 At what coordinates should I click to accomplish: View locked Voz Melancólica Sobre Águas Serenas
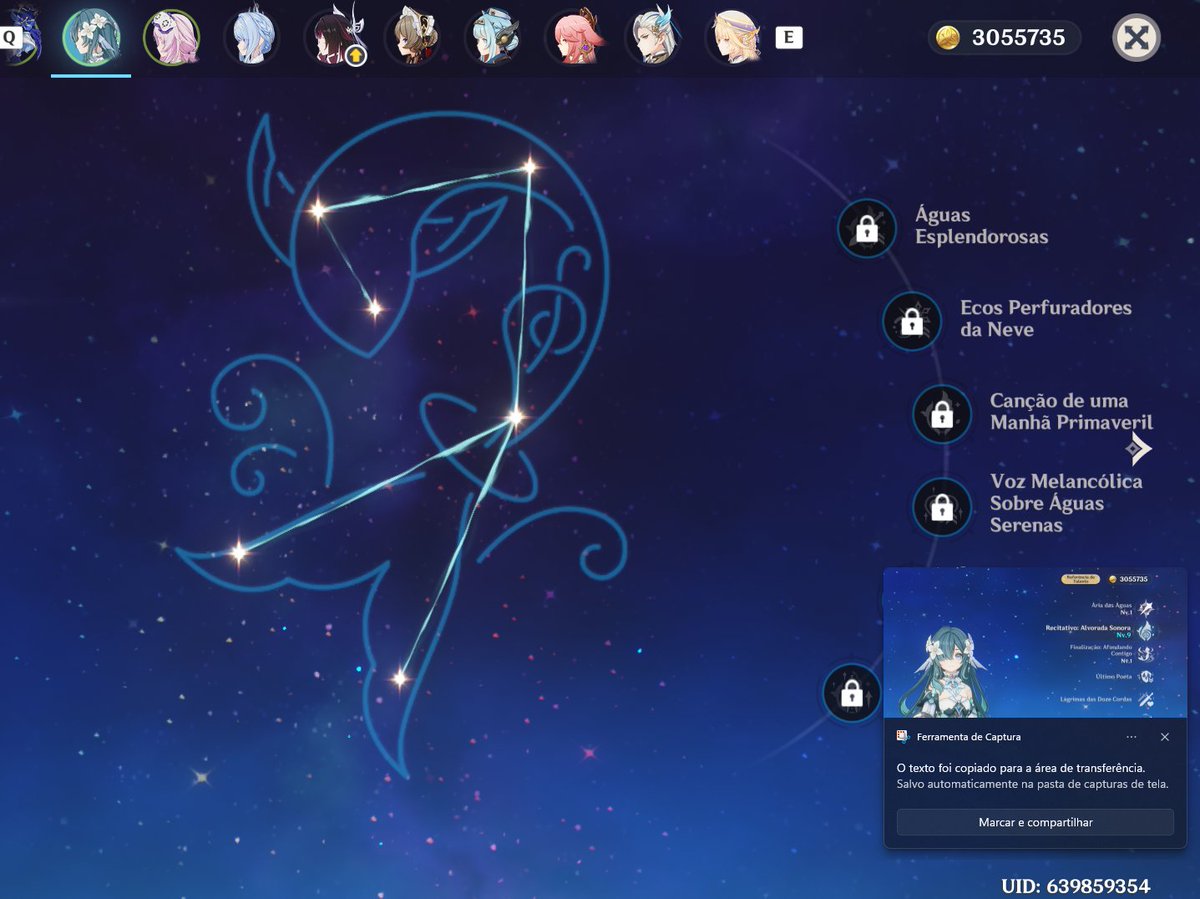tap(941, 507)
